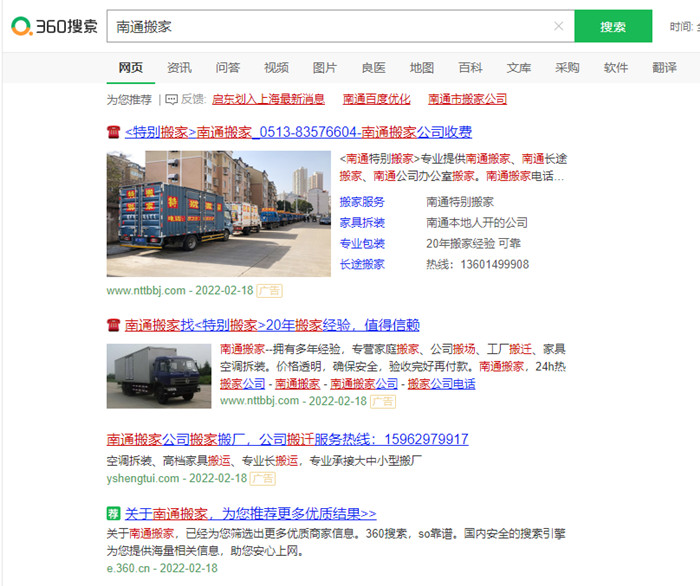Open the 采购 tab
Image resolution: width=700 pixels, height=586 pixels.
click(x=567, y=68)
